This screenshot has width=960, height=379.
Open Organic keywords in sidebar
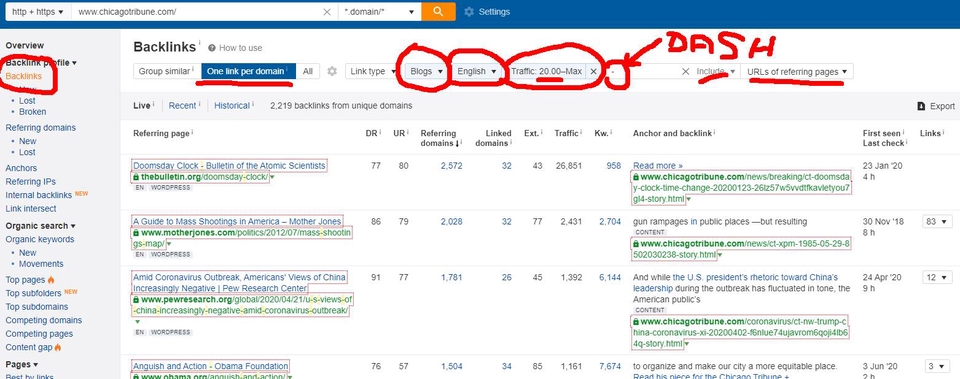(x=40, y=239)
